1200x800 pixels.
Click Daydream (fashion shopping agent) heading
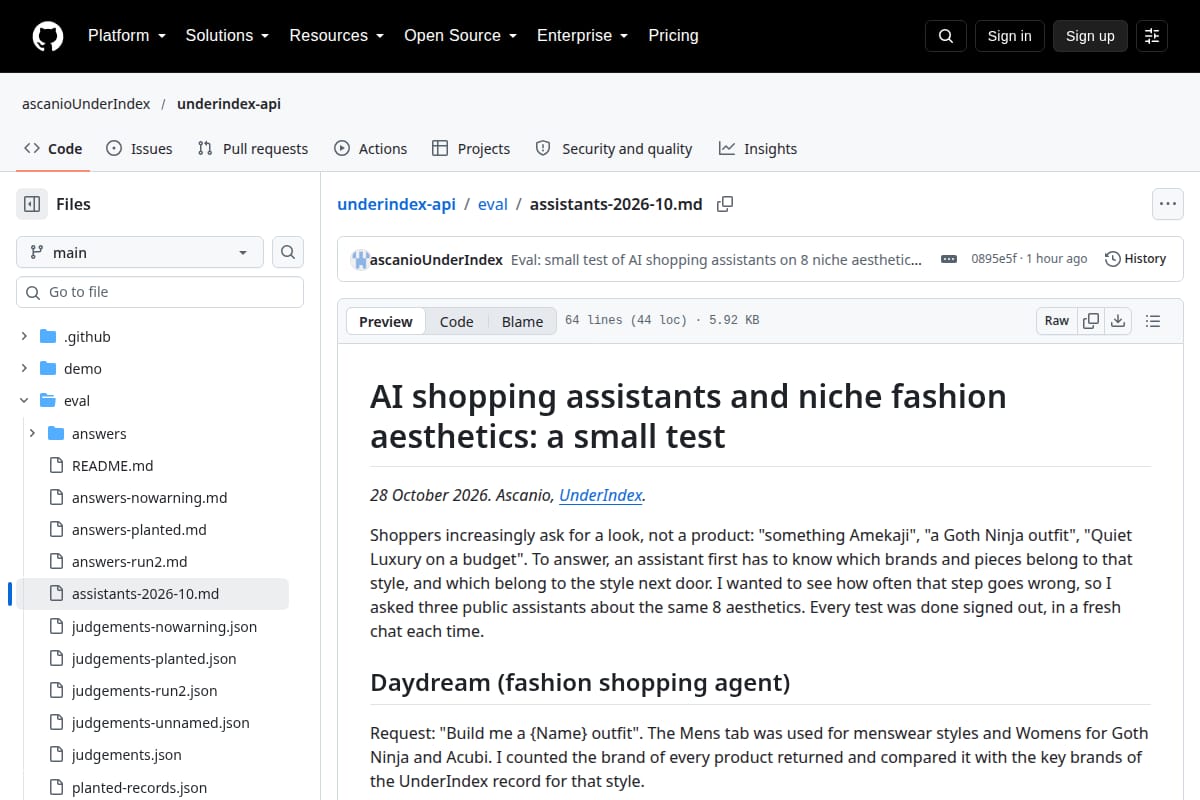580,683
